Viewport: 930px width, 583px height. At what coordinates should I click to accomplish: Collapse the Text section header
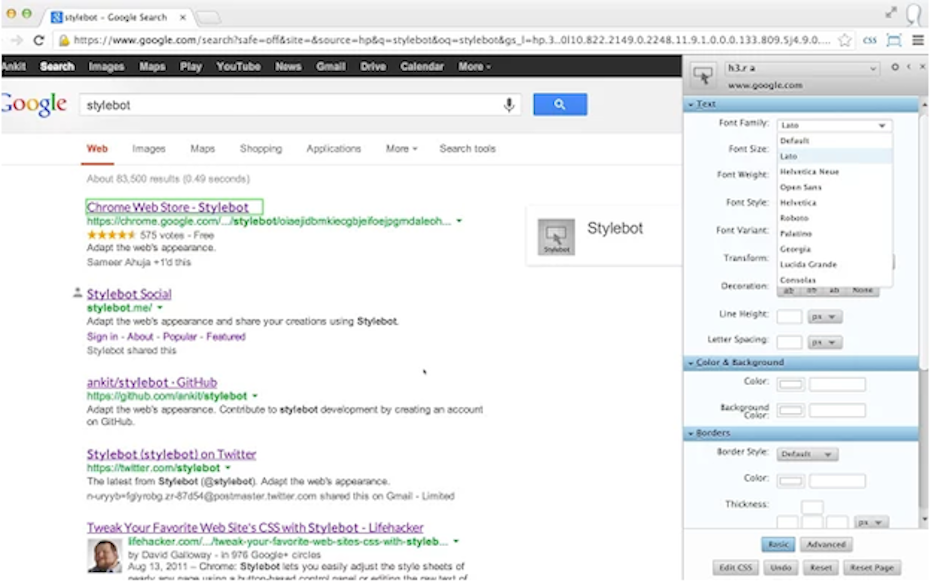[802, 104]
